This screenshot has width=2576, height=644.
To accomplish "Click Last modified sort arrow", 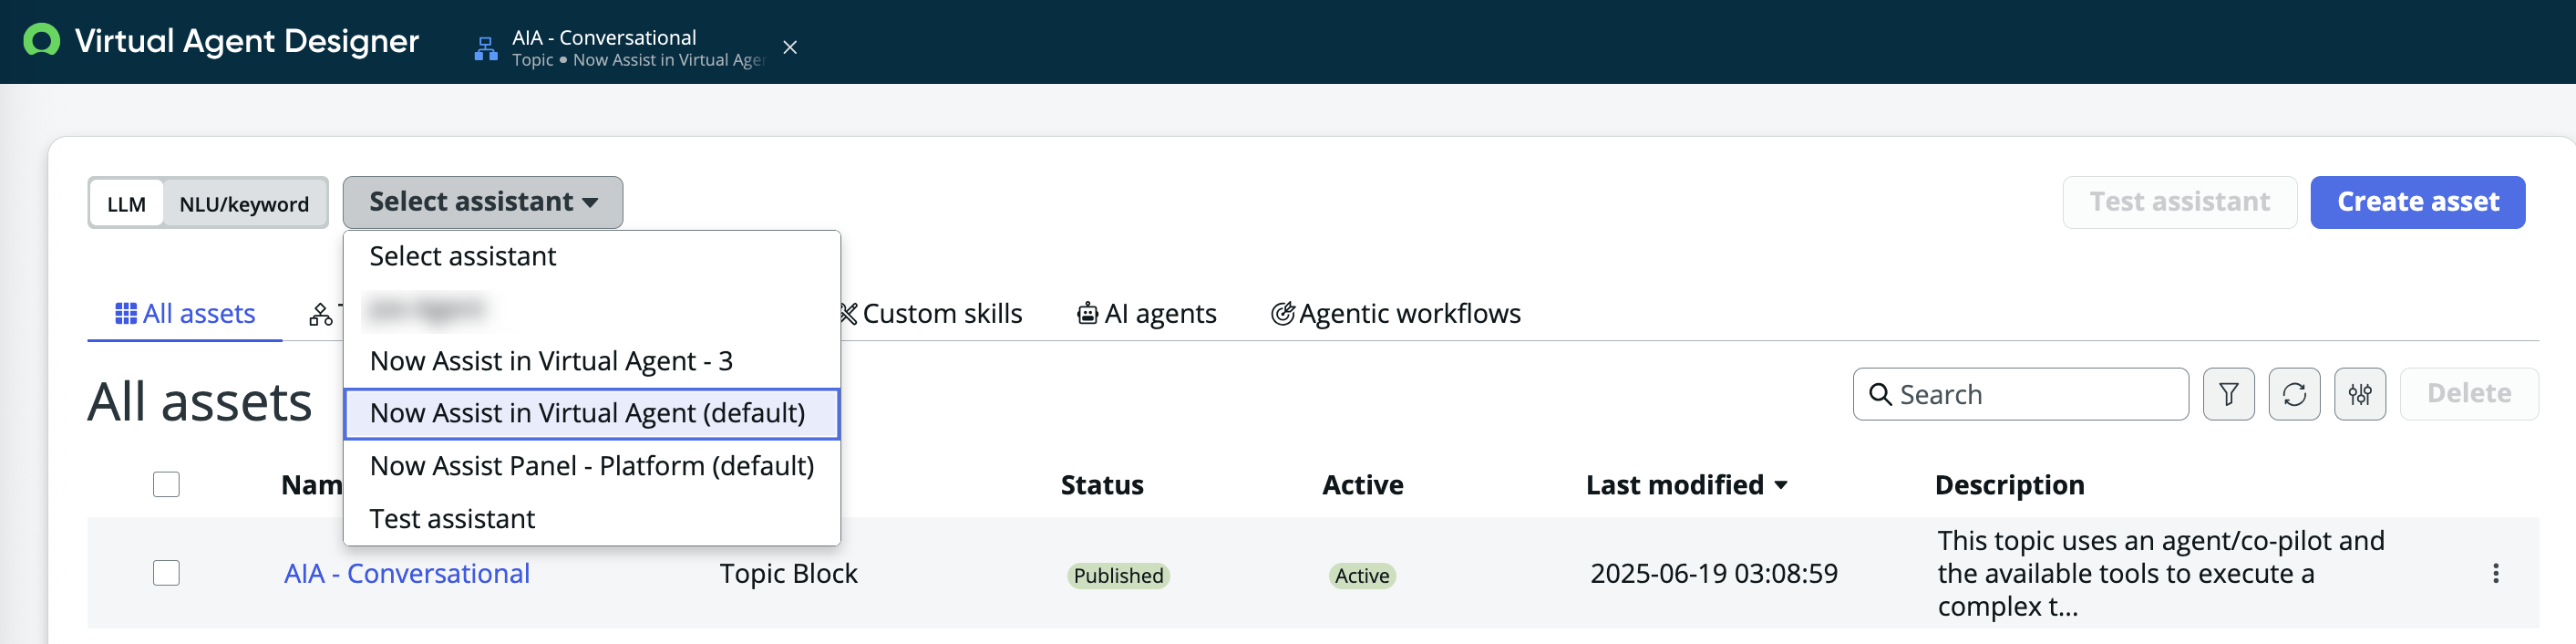I will point(1781,485).
